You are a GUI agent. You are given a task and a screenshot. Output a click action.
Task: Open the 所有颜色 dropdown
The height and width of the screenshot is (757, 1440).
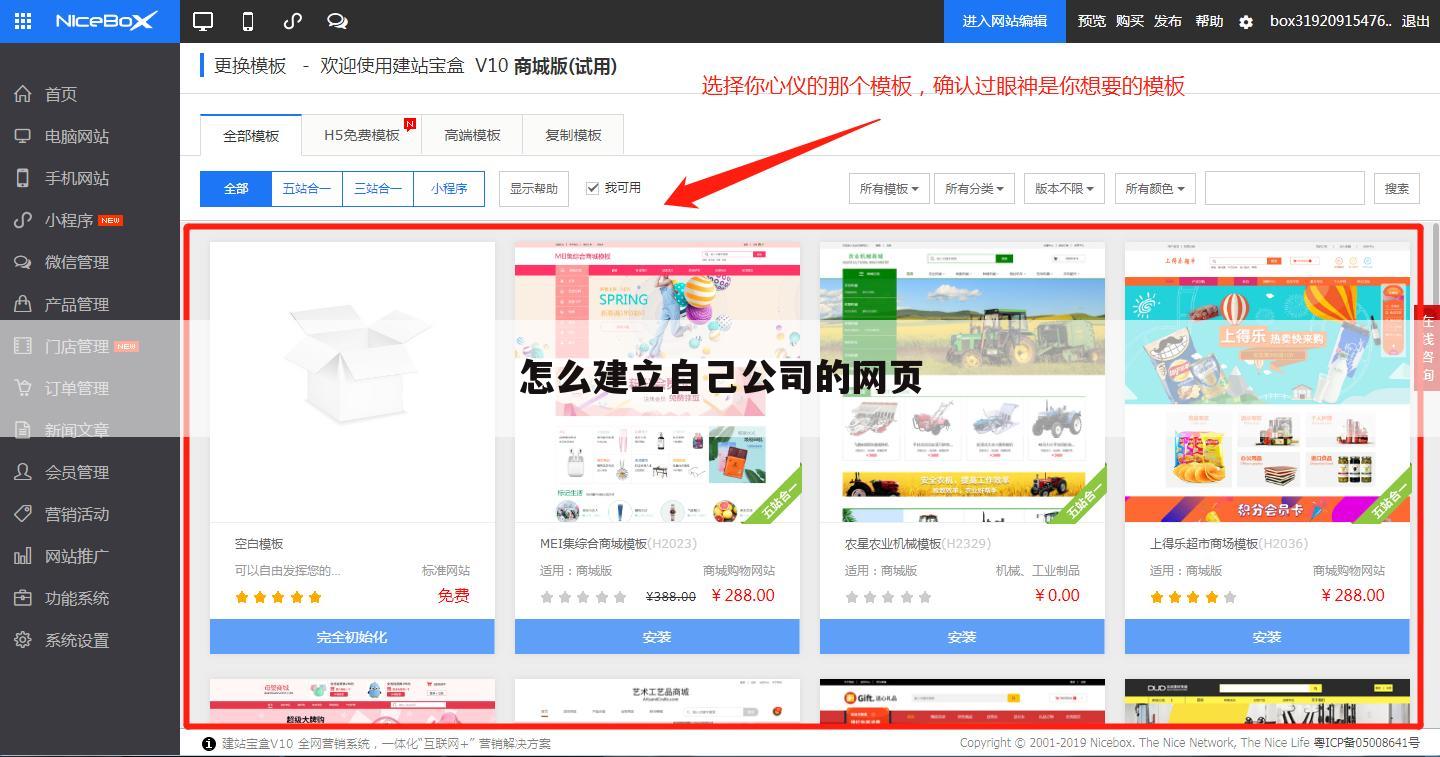(x=1154, y=188)
